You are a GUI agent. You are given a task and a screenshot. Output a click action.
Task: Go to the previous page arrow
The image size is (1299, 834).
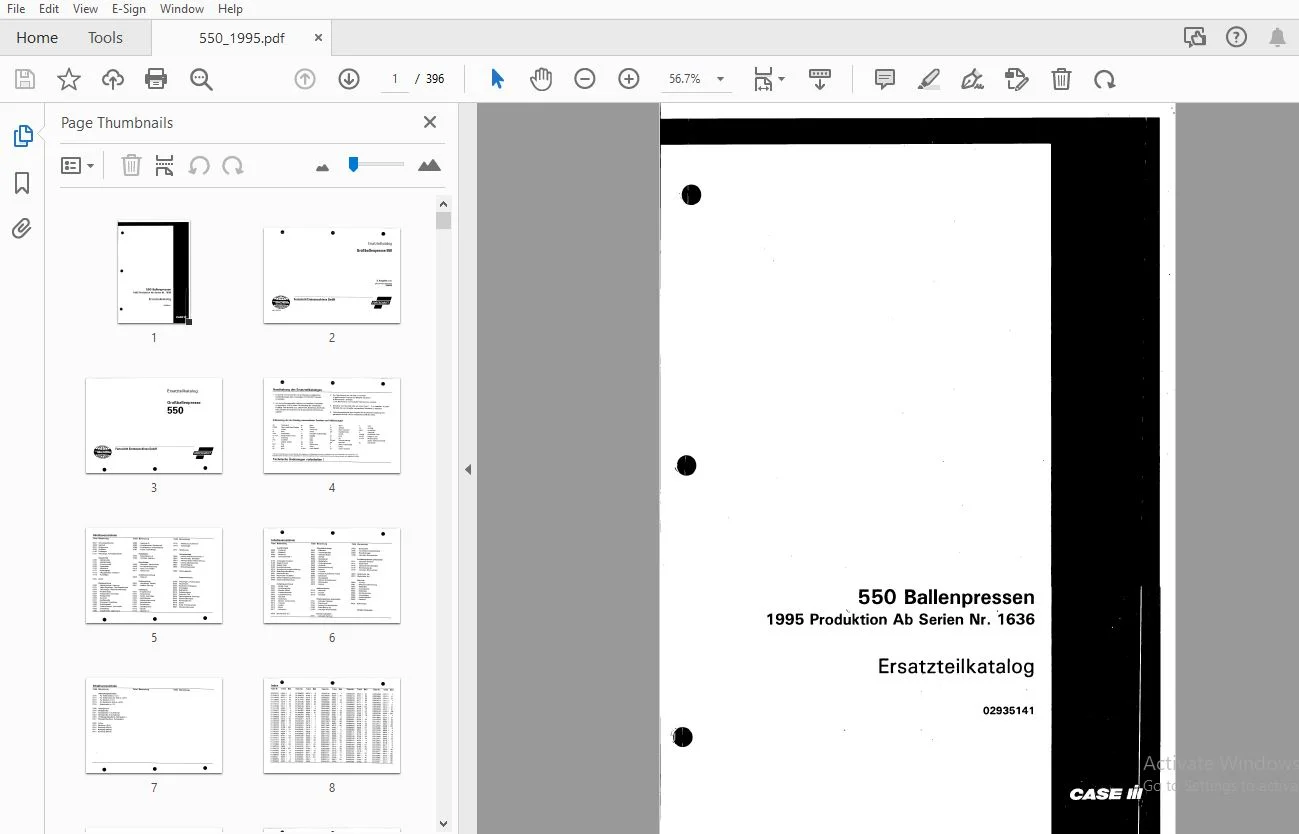pyautogui.click(x=305, y=79)
